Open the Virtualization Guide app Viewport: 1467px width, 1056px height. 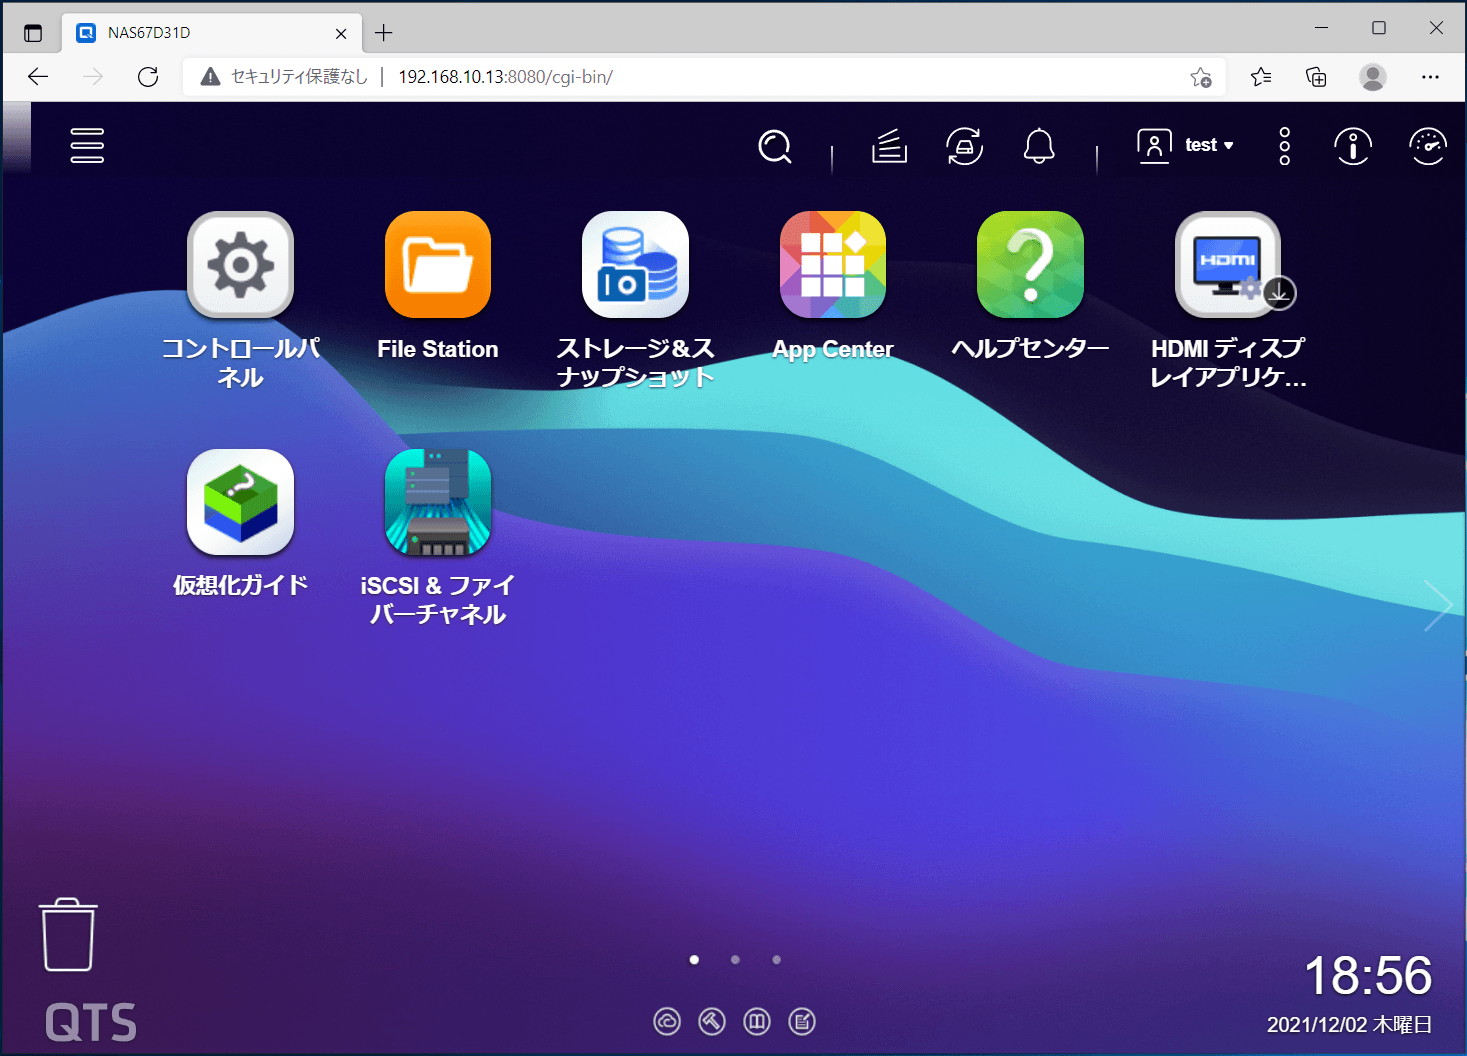(x=240, y=502)
